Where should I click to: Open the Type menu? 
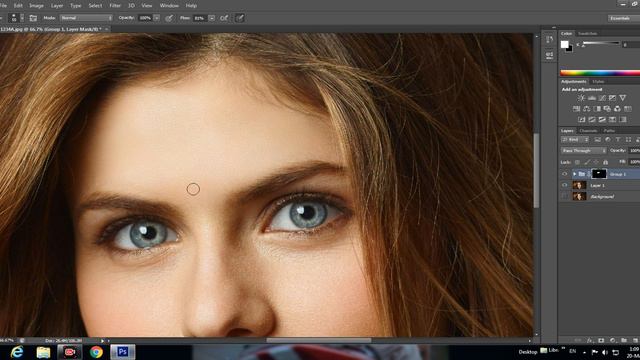click(76, 6)
